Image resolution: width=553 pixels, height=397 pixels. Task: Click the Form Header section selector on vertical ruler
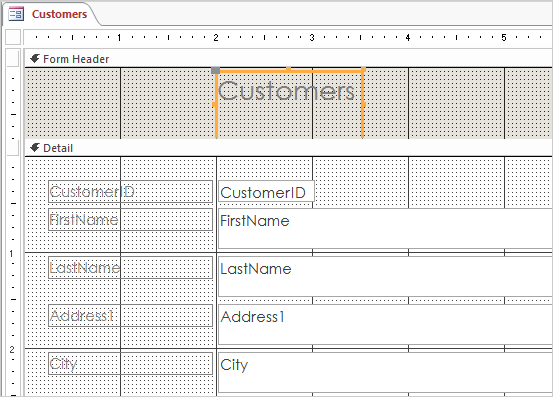point(13,58)
